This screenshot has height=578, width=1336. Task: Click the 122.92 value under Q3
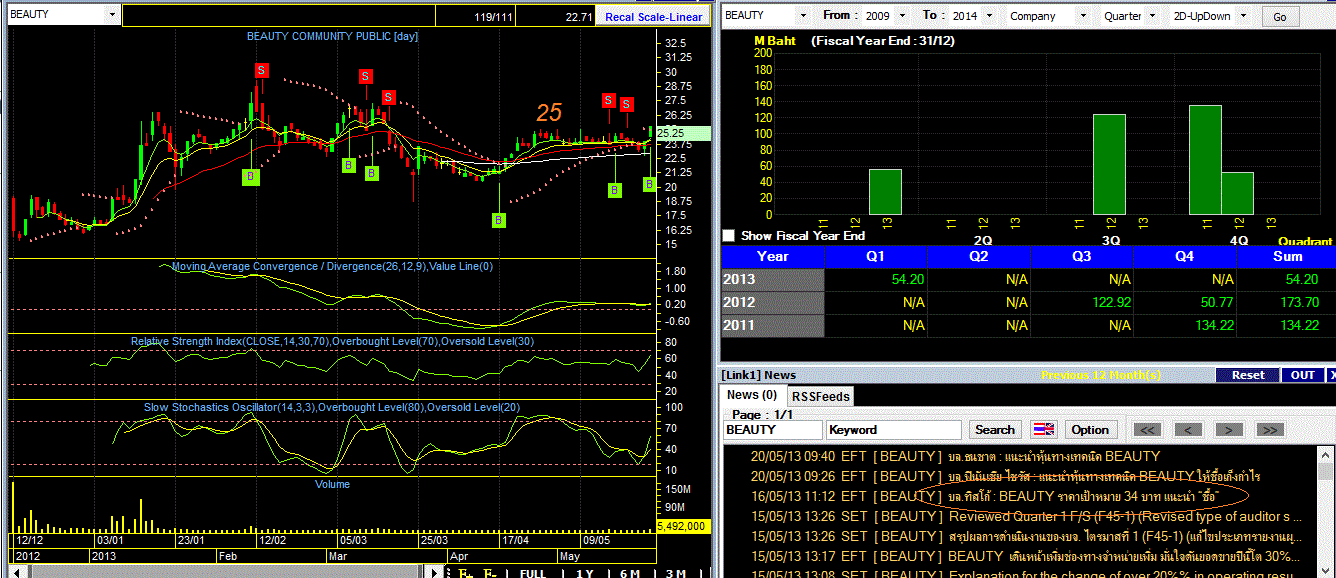pyautogui.click(x=1111, y=302)
